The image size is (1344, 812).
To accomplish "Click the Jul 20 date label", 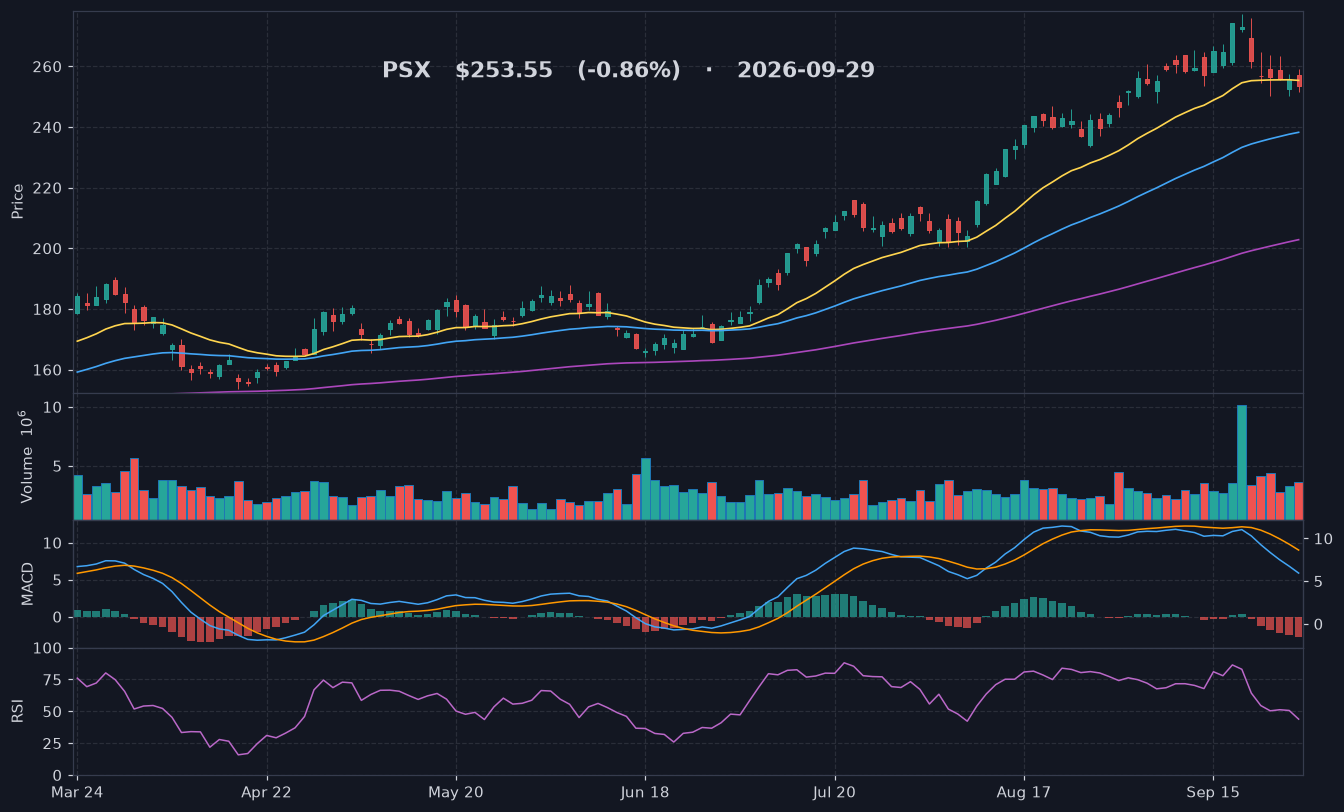I will pyautogui.click(x=834, y=792).
